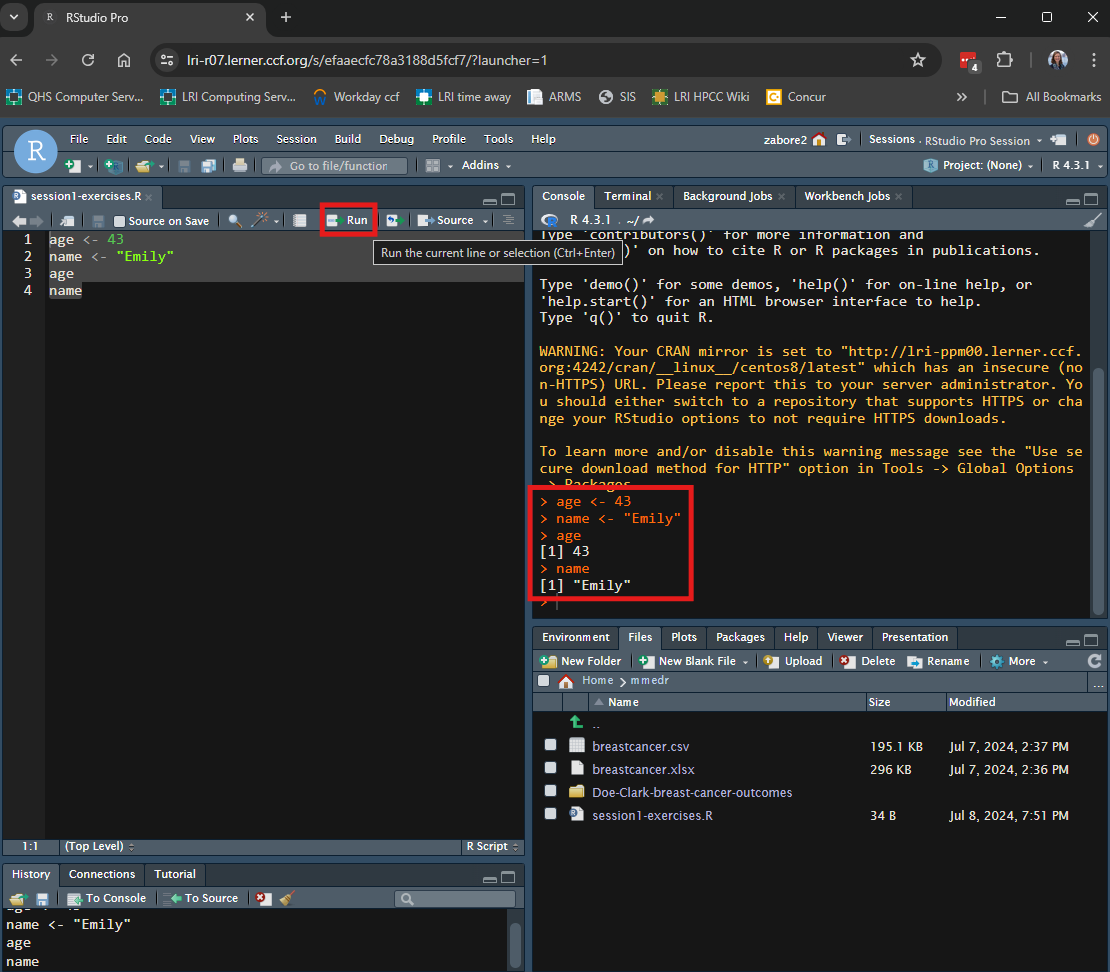This screenshot has height=972, width=1110.
Task: Click the Open File folder icon
Action: tap(144, 166)
